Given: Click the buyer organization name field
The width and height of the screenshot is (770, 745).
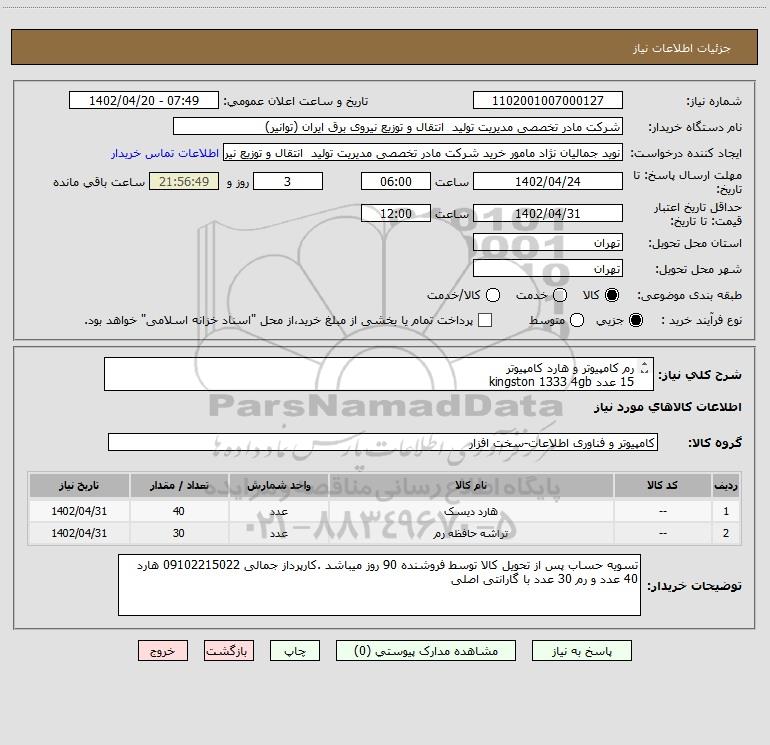Looking at the screenshot, I should coord(398,127).
